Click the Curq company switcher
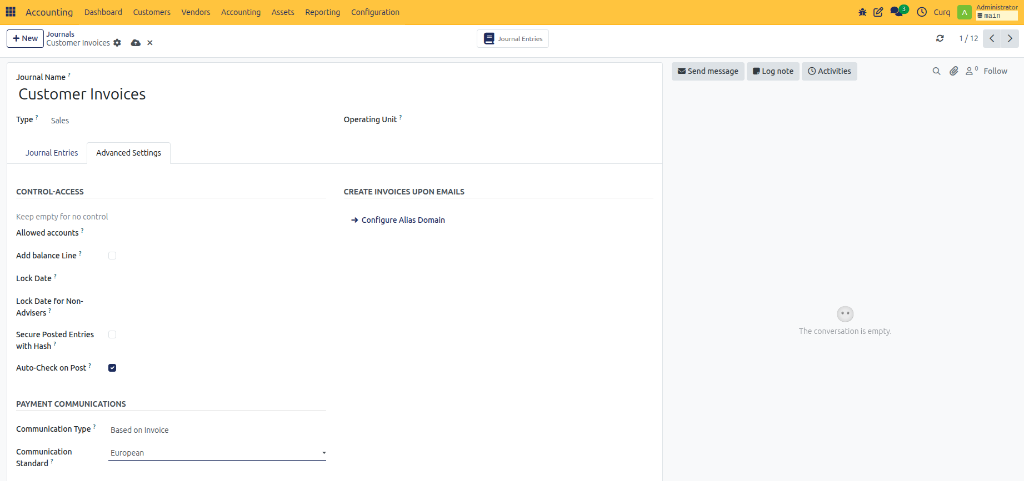The image size is (1024, 481). [942, 12]
